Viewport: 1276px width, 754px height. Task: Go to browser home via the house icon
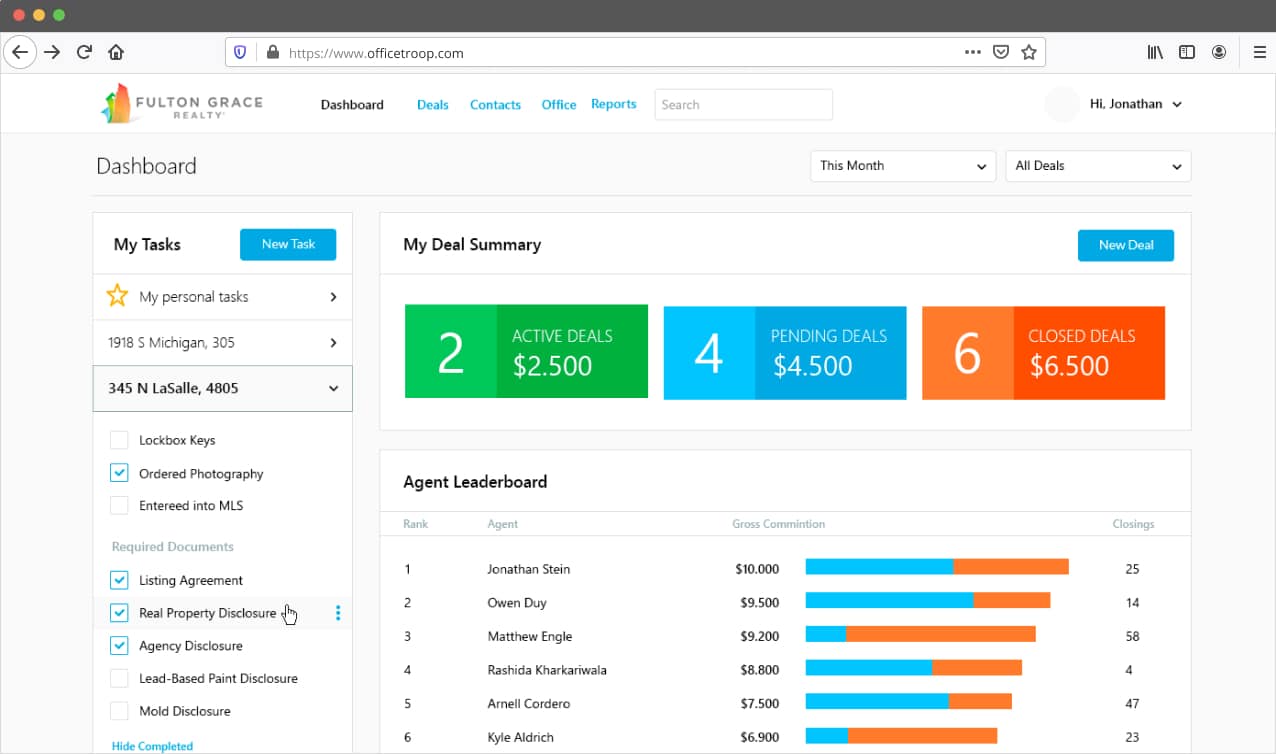coord(116,52)
